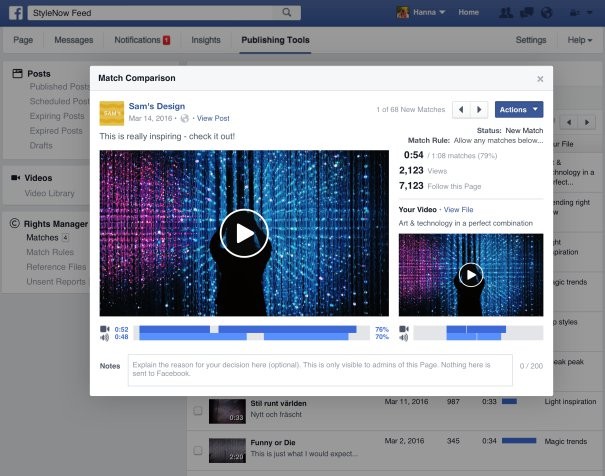Click the audio match bar at 70%
This screenshot has height=476, width=605.
point(251,337)
